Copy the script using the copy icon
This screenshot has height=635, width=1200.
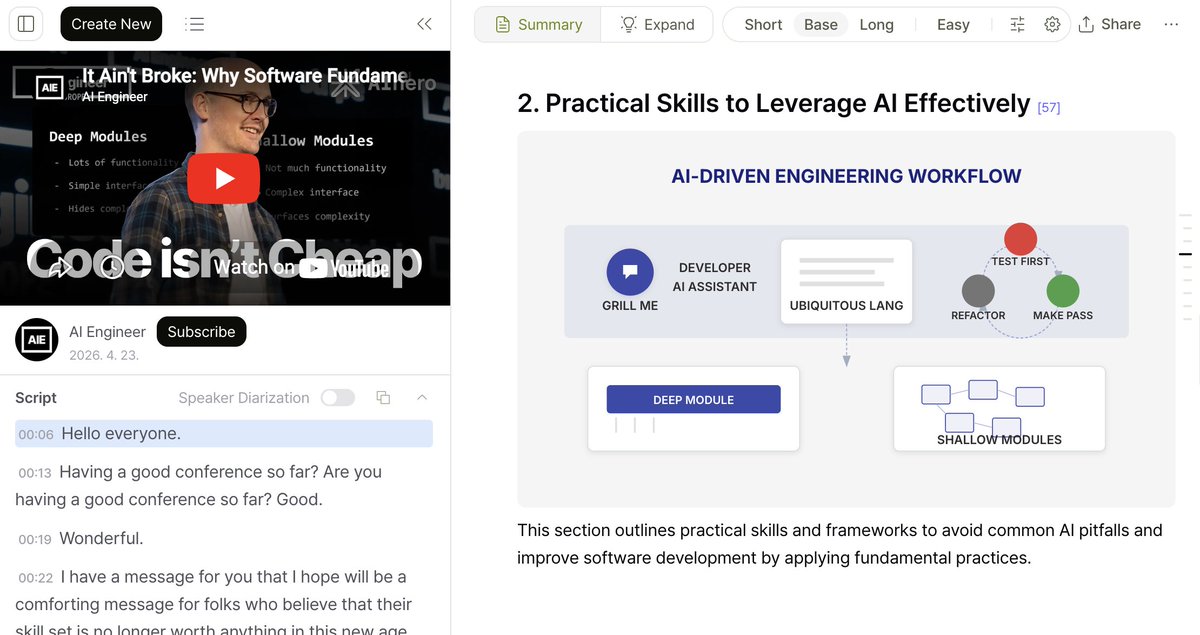click(x=383, y=398)
